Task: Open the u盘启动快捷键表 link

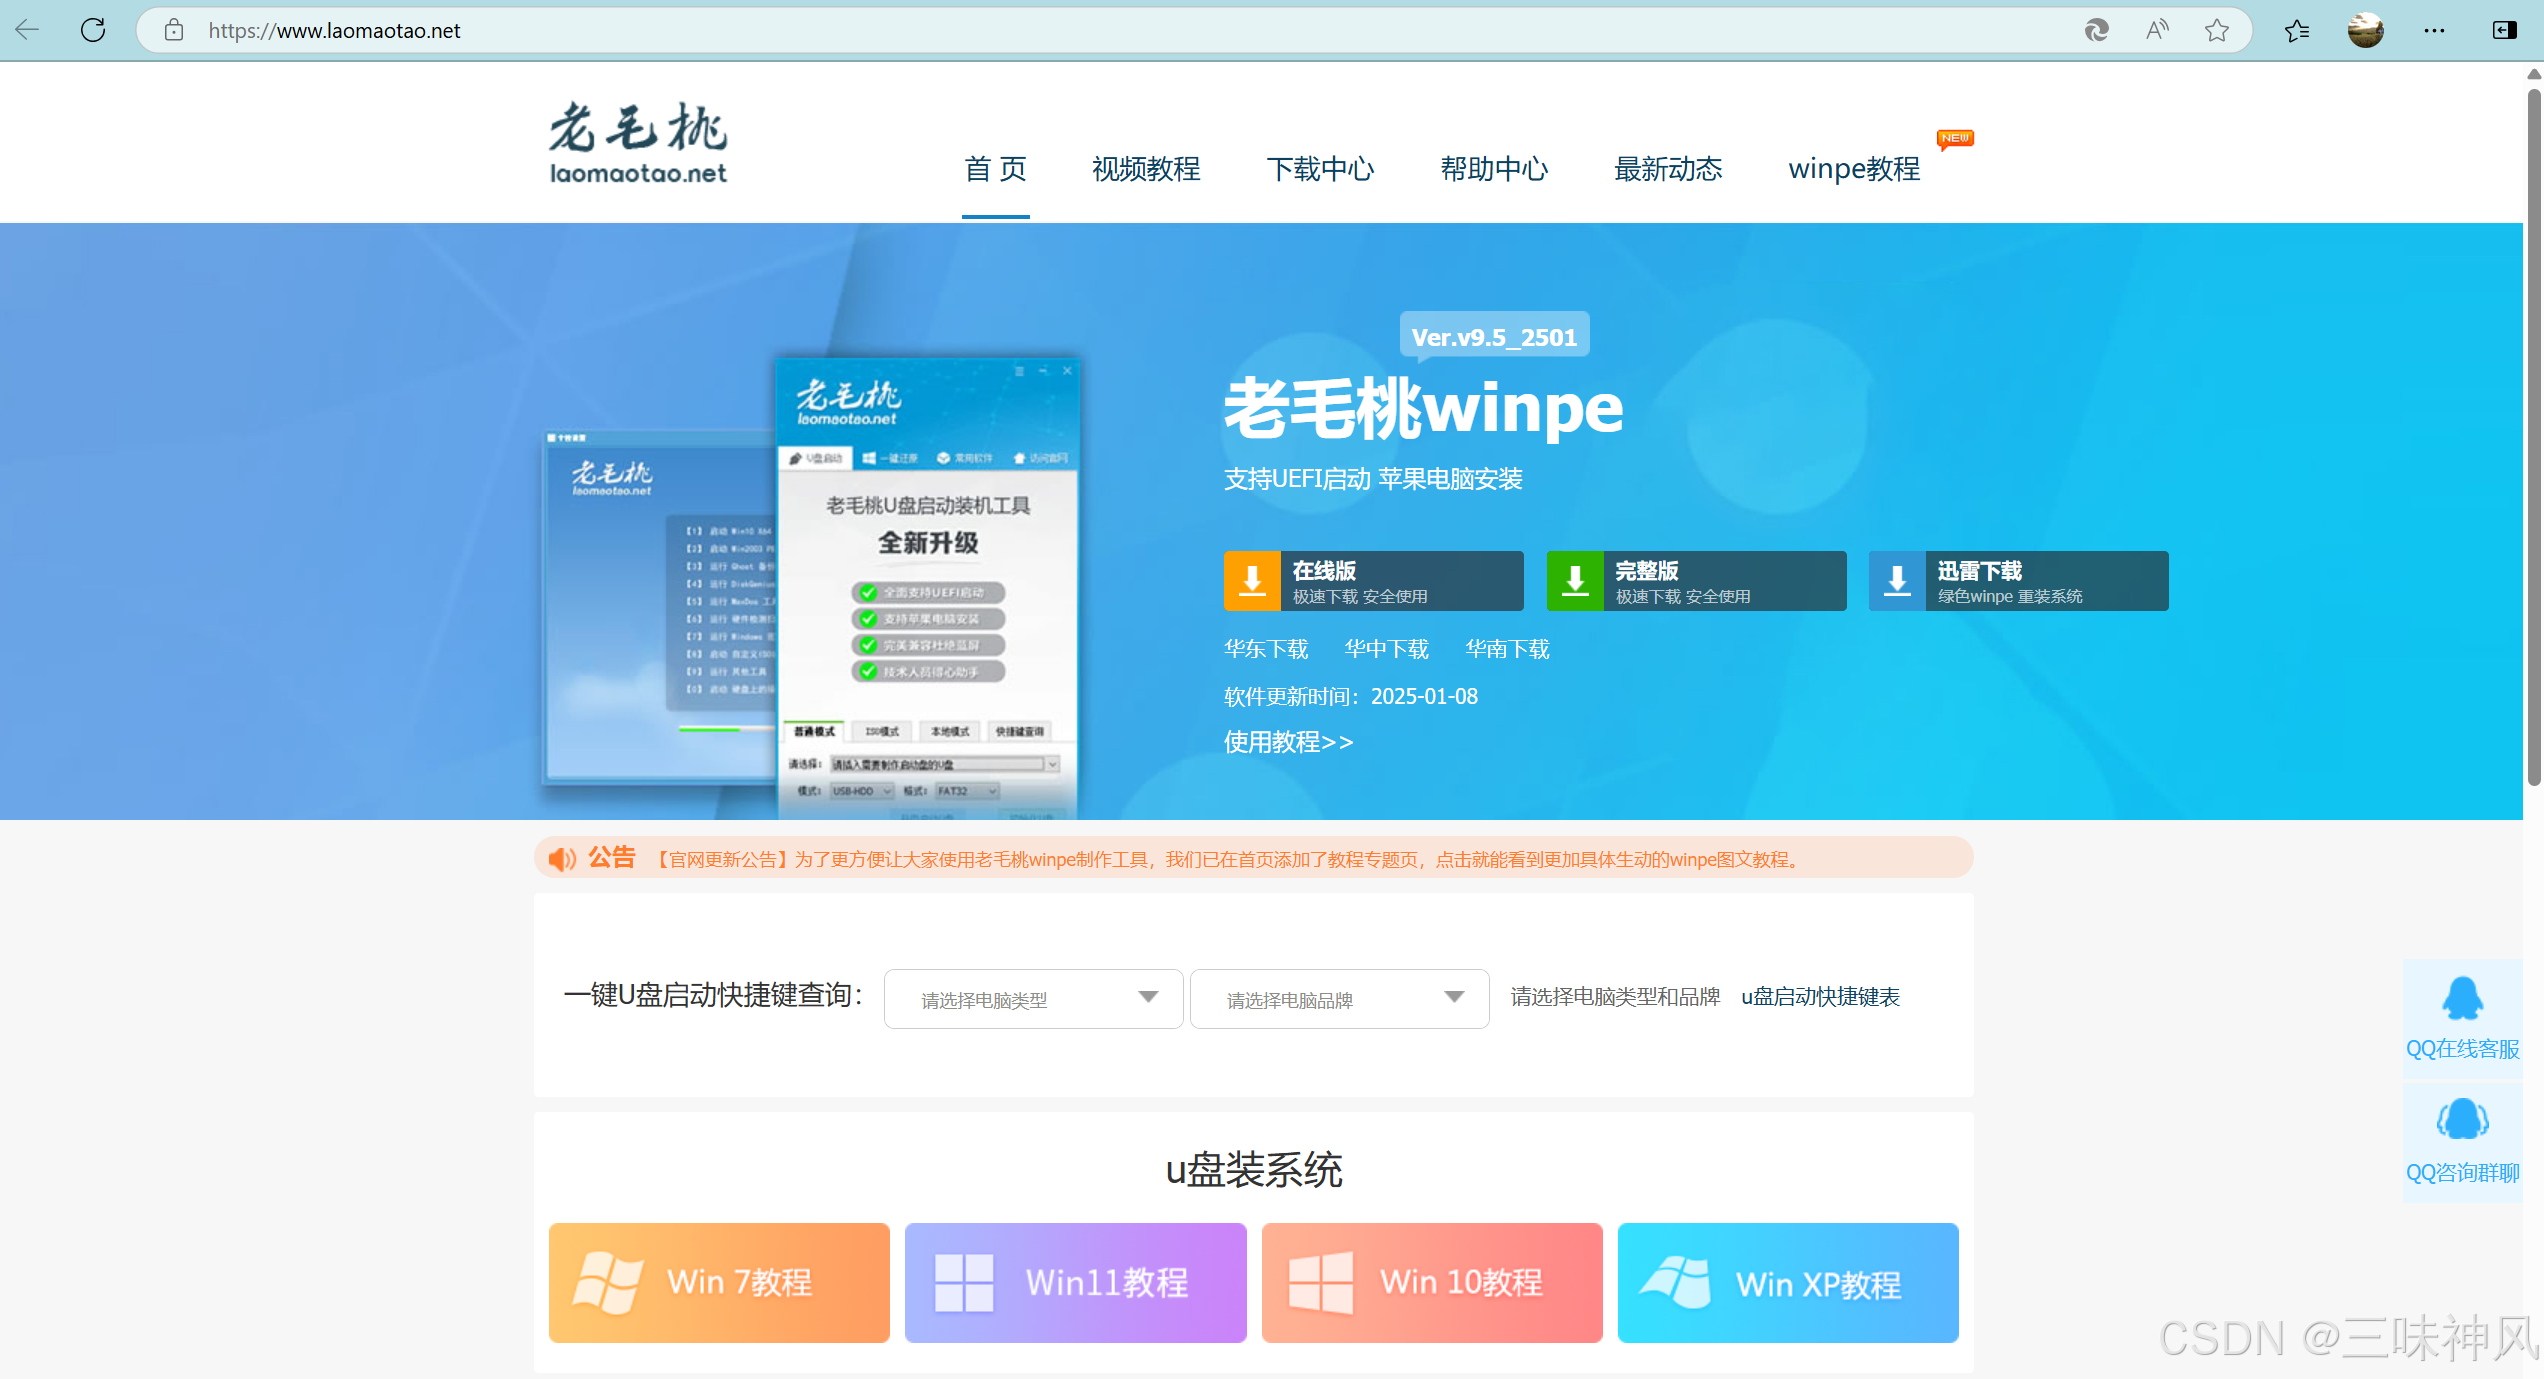Action: (x=1820, y=997)
